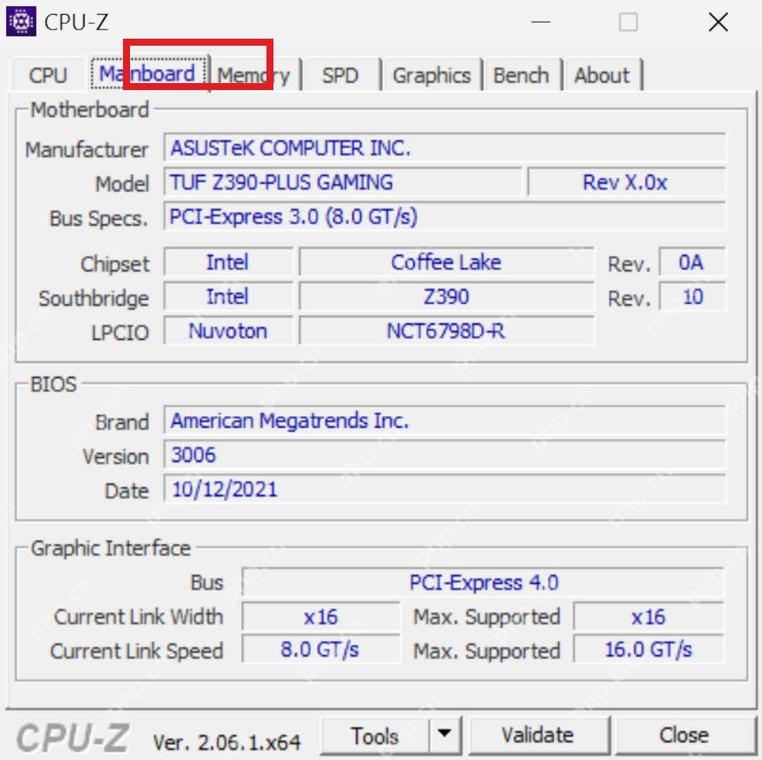Select manufacturer field ASUSTeK COMPUTER INC.

[444, 148]
